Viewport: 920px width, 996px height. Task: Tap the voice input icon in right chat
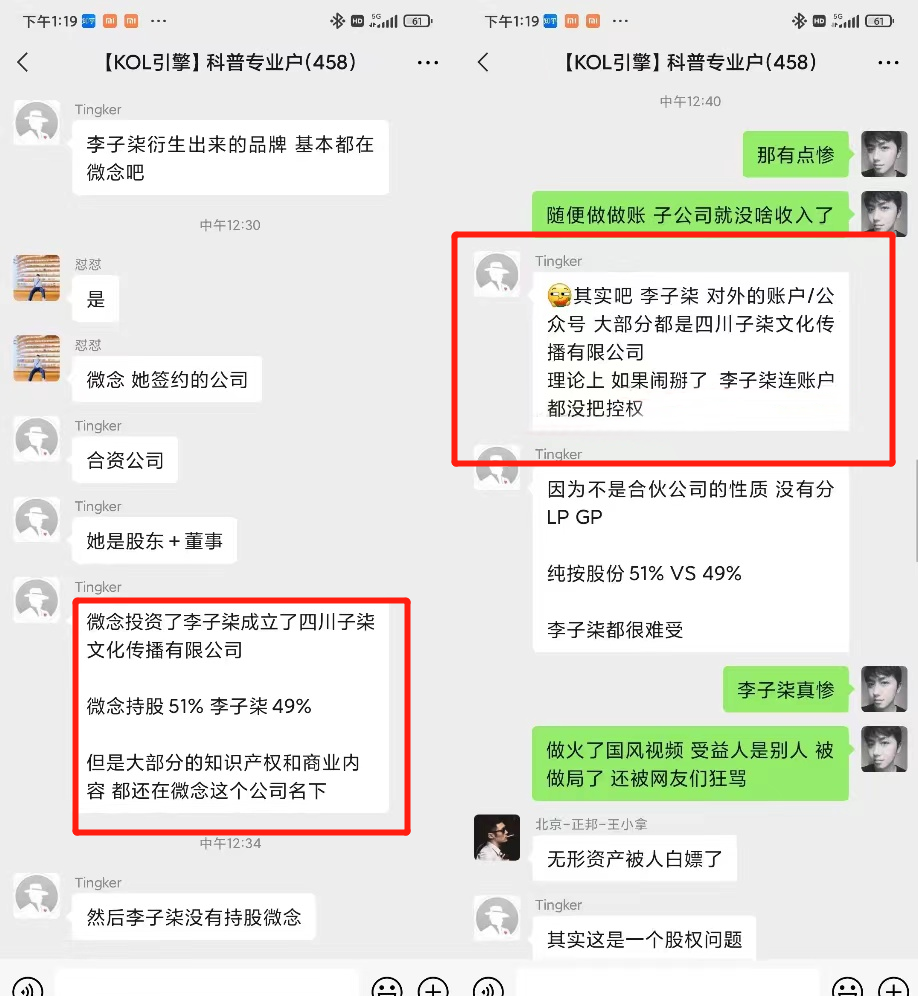click(488, 986)
